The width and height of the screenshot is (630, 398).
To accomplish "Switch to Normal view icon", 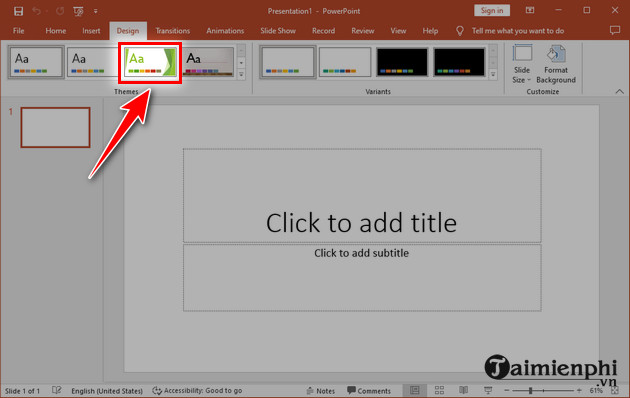I will coord(415,390).
